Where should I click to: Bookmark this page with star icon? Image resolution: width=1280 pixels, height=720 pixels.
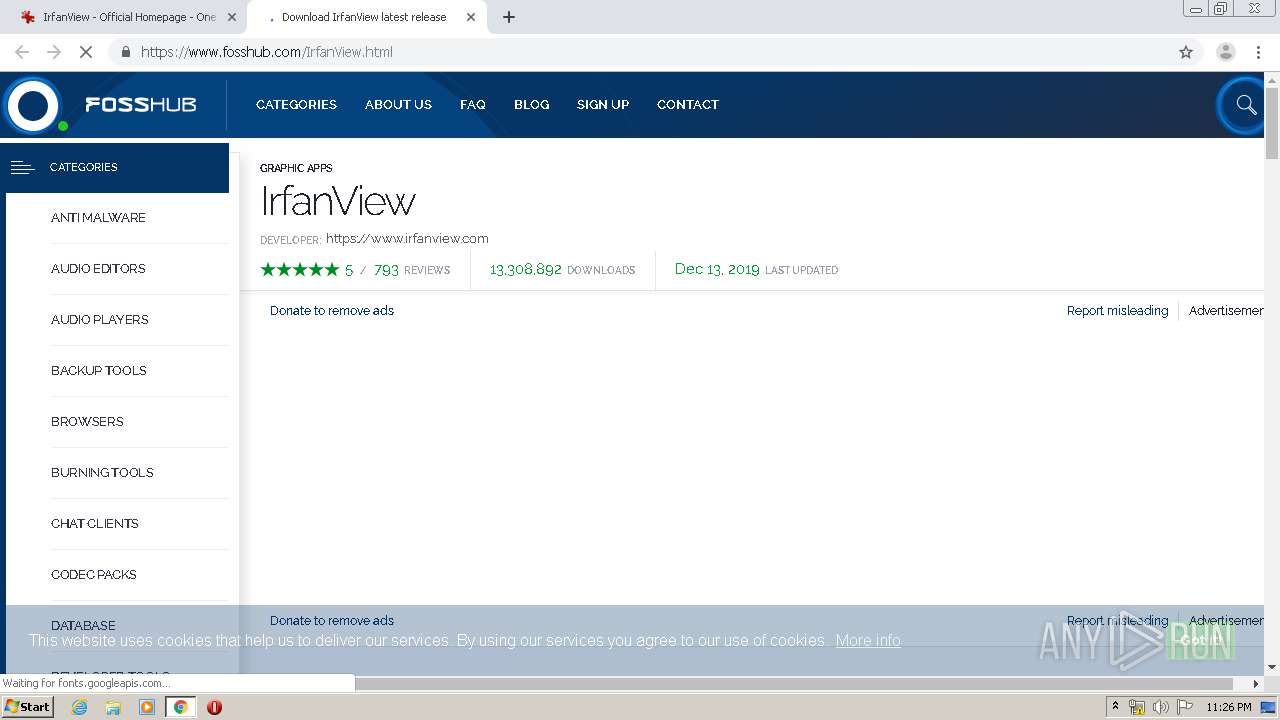(1186, 52)
